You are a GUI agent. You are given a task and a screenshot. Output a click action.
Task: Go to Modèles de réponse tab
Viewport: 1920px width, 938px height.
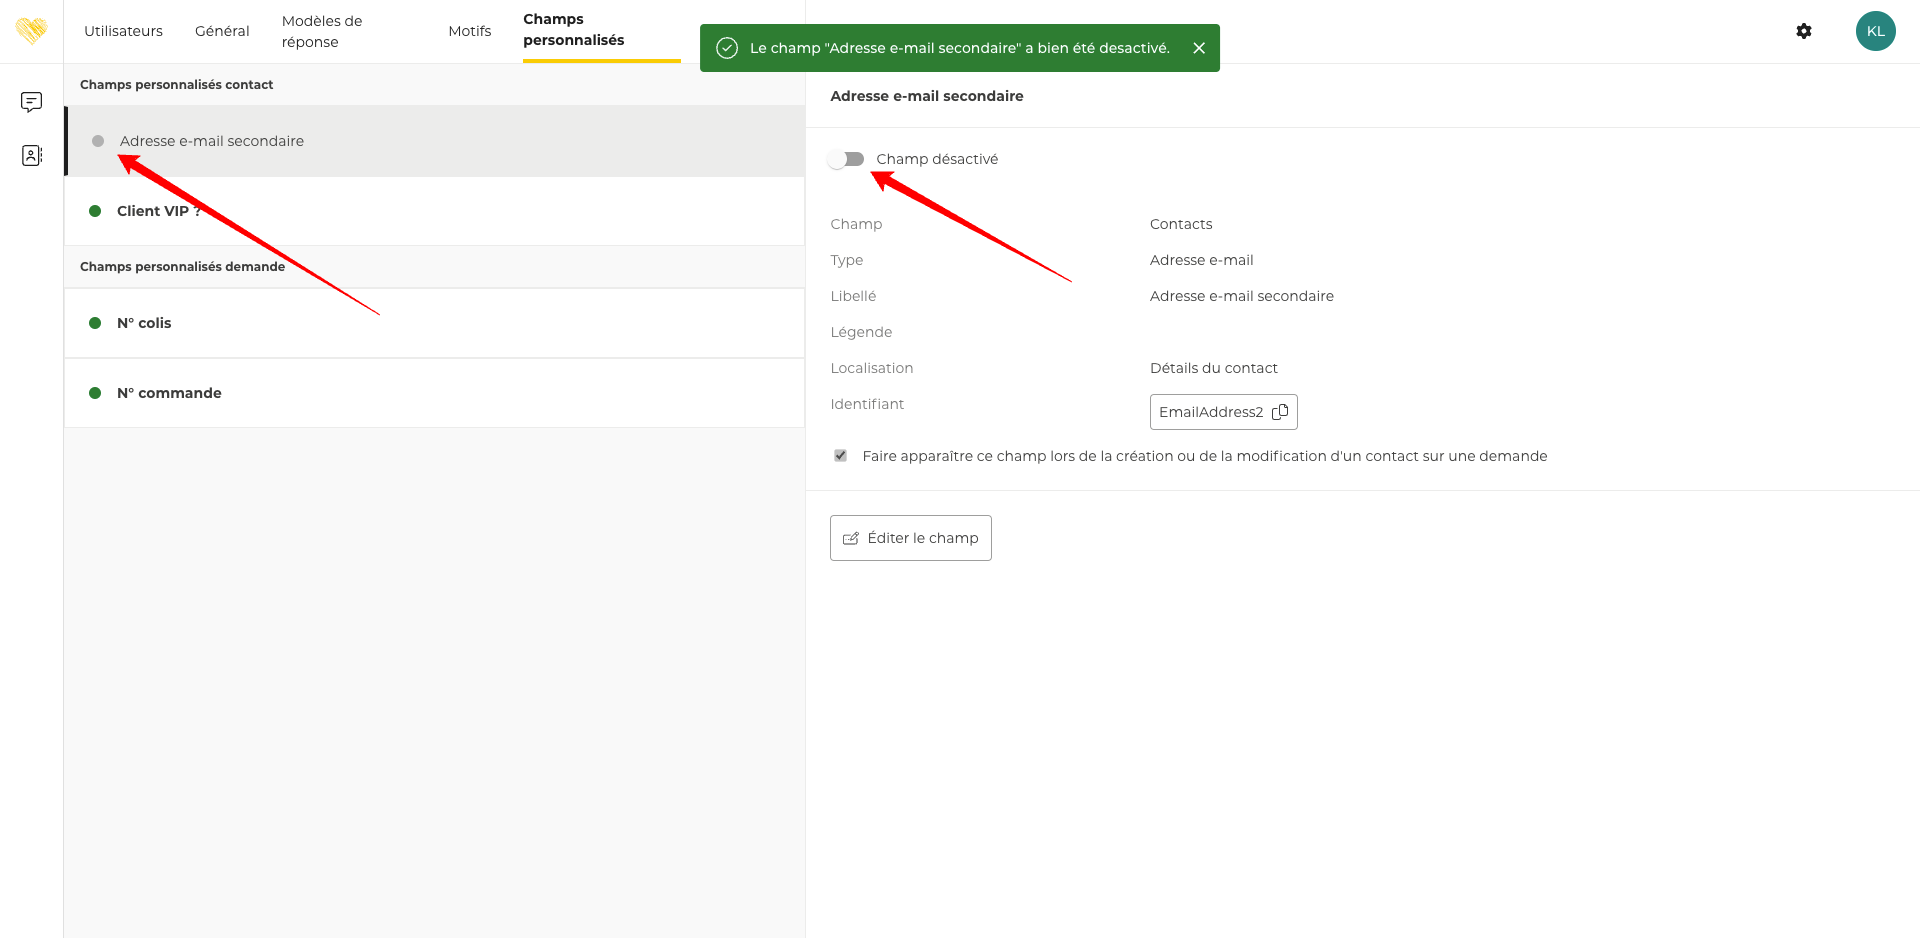(322, 31)
